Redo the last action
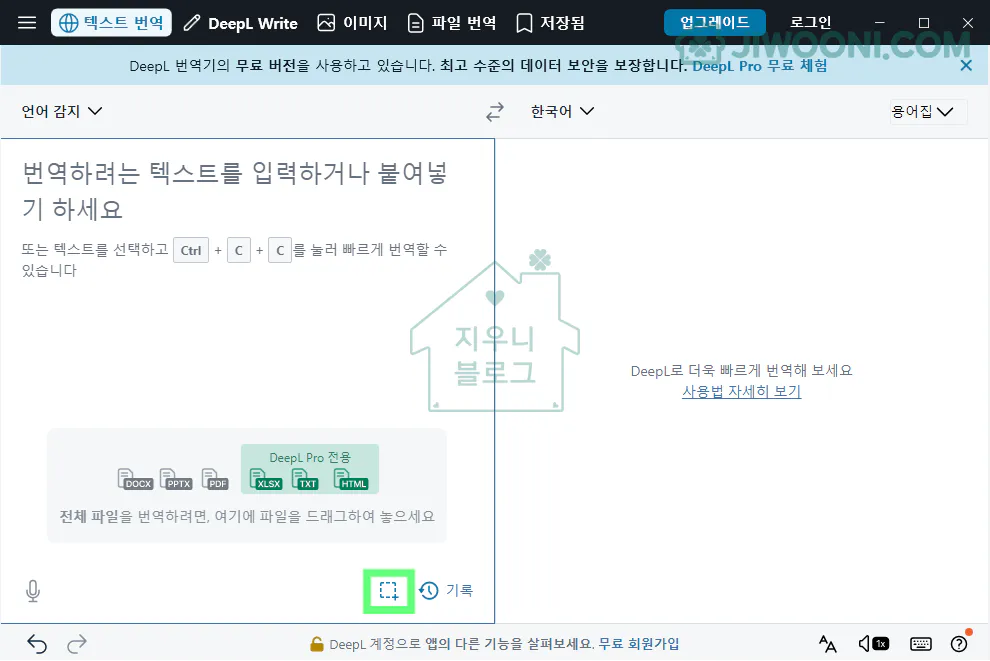Screen dimensions: 990x661 [x=77, y=644]
